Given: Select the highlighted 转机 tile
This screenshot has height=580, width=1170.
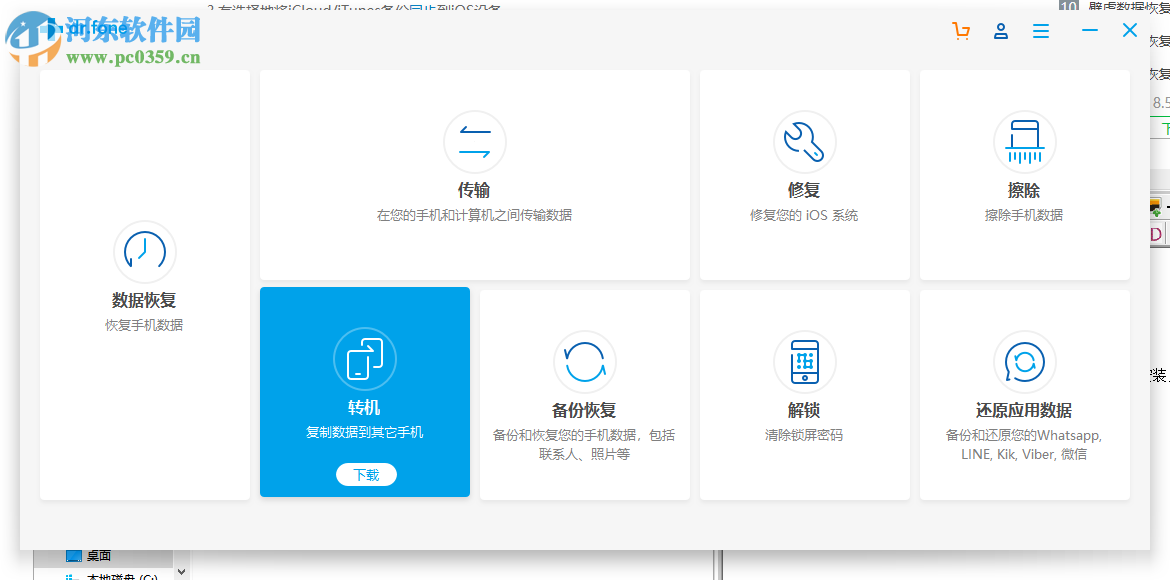Looking at the screenshot, I should 364,392.
